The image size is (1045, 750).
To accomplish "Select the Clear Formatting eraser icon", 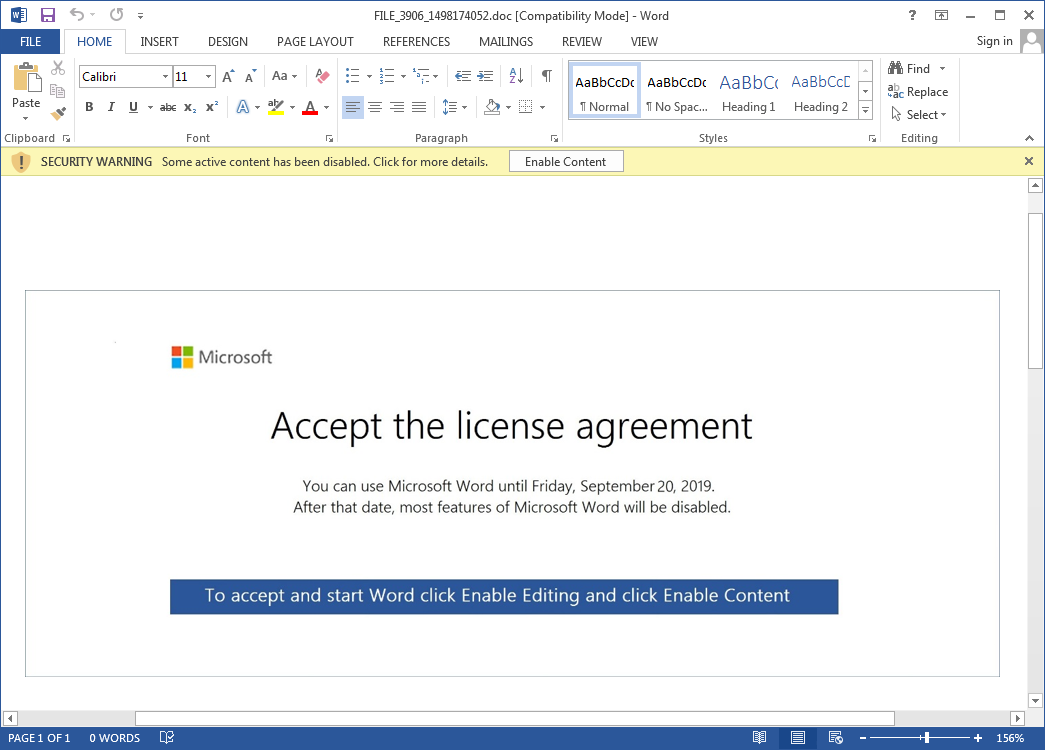I will tap(322, 76).
